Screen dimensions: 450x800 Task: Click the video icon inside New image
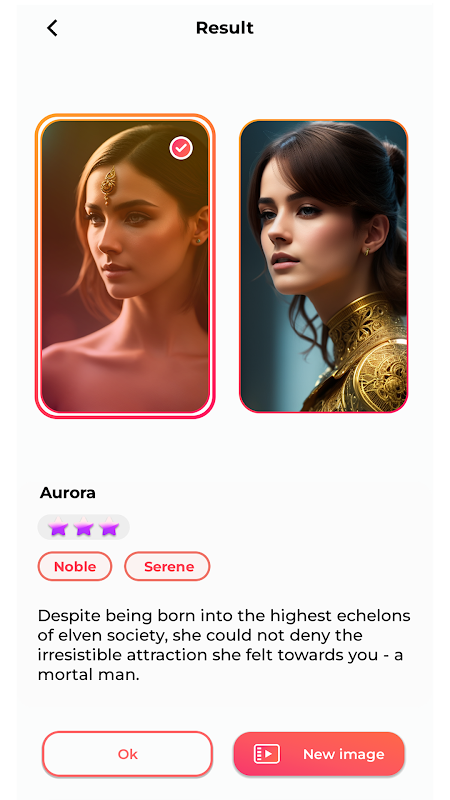pyautogui.click(x=267, y=754)
